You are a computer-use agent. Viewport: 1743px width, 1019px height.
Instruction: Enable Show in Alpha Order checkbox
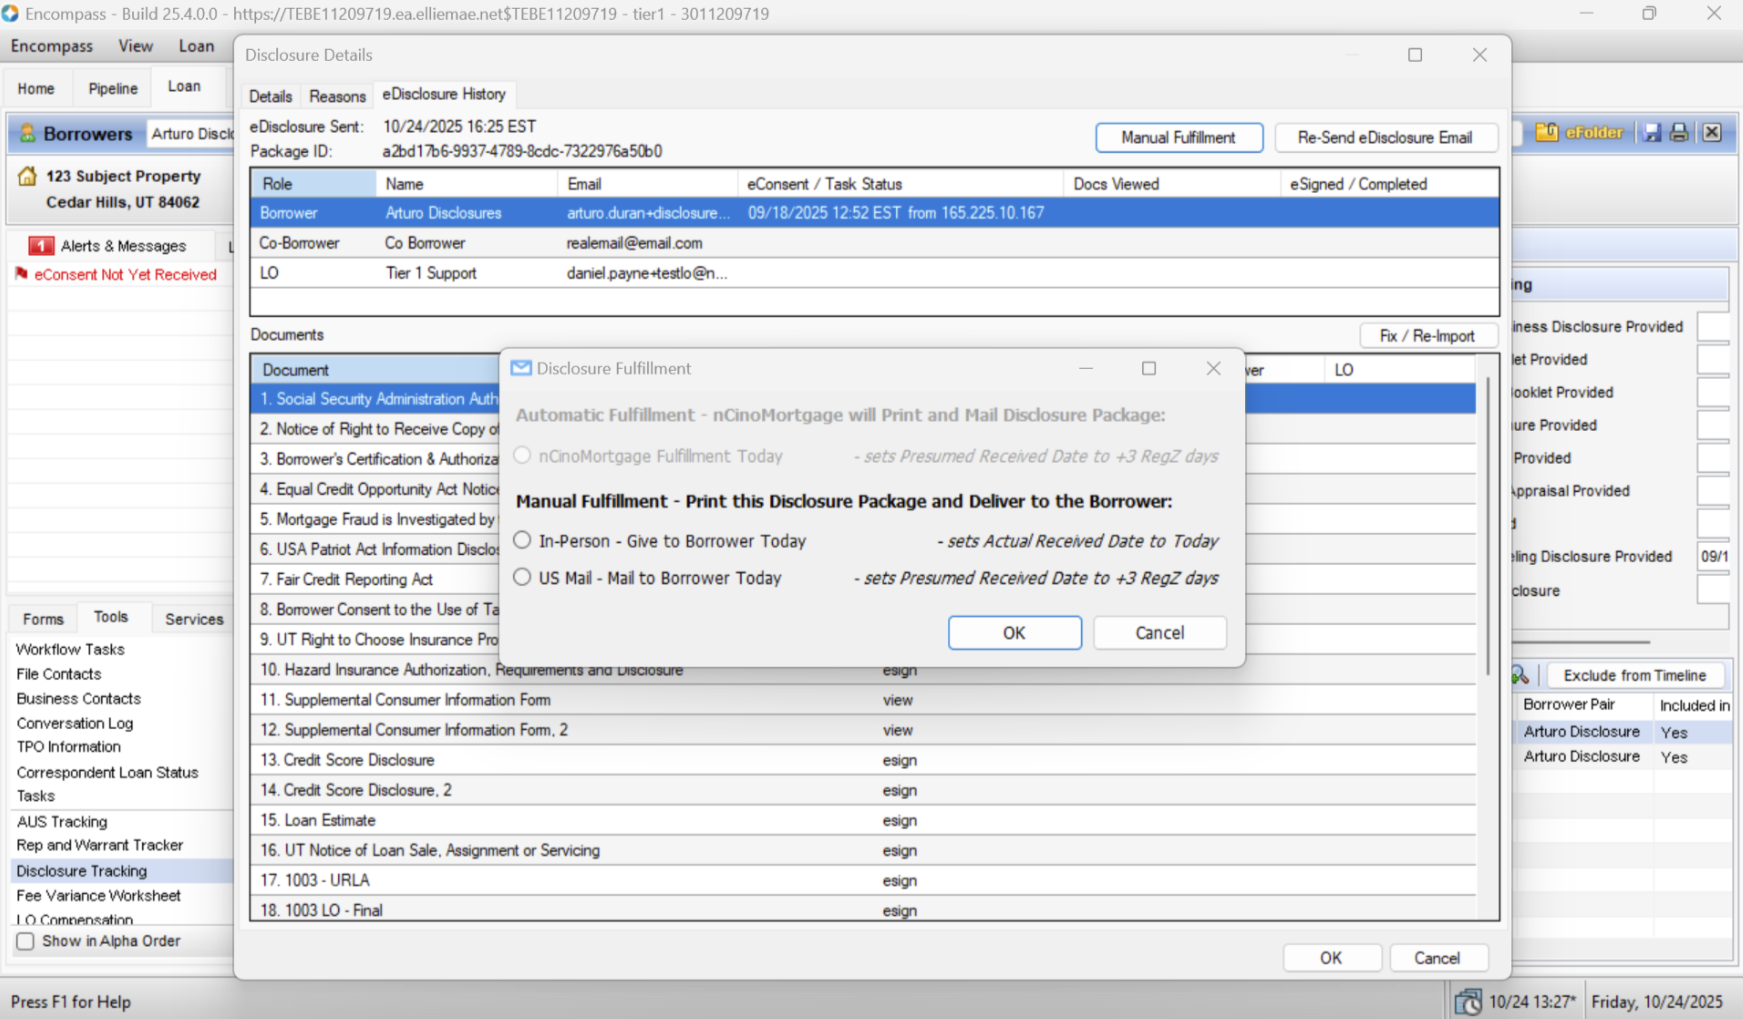pos(26,941)
